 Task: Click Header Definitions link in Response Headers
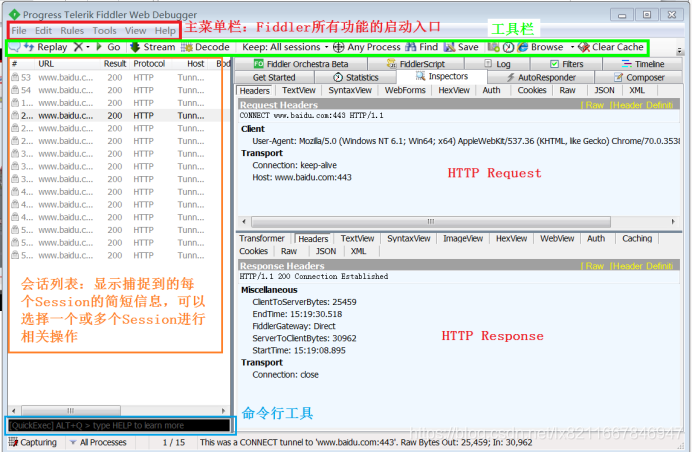(641, 266)
